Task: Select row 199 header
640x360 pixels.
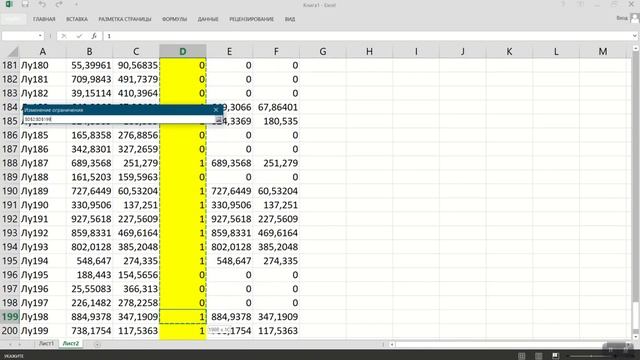Action: 9,317
